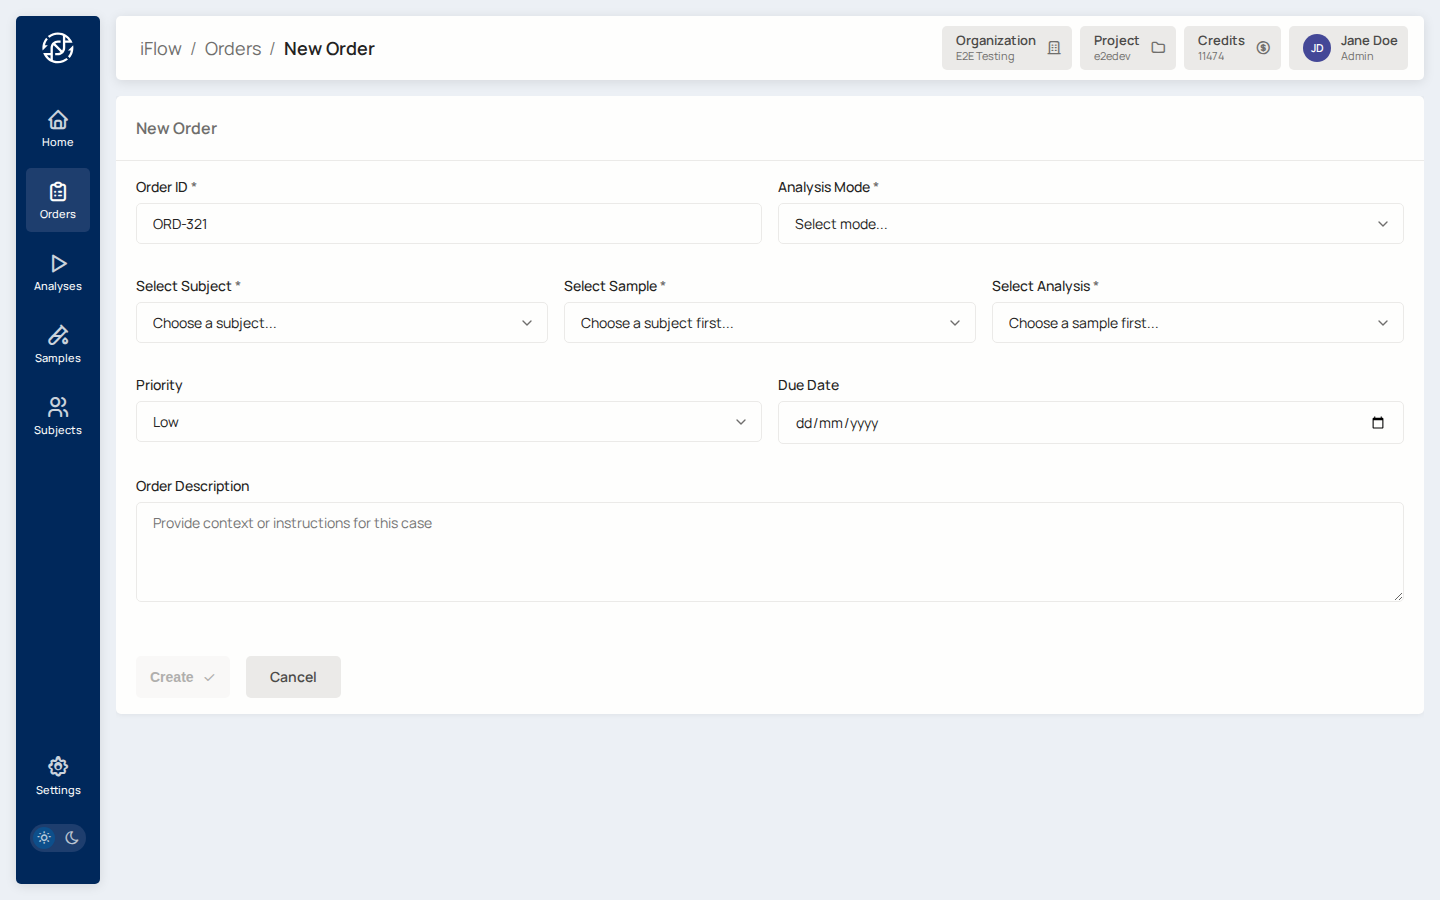Click the Credits coin icon
The height and width of the screenshot is (900, 1440).
1263,48
